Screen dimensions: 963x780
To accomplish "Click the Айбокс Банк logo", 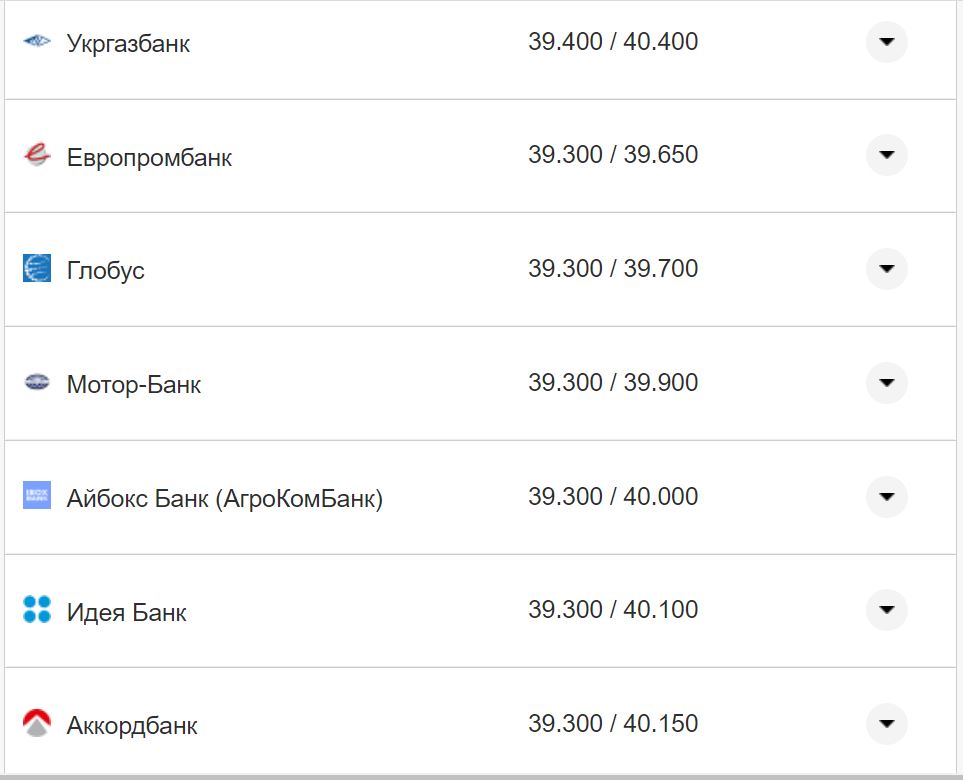I will (x=37, y=496).
